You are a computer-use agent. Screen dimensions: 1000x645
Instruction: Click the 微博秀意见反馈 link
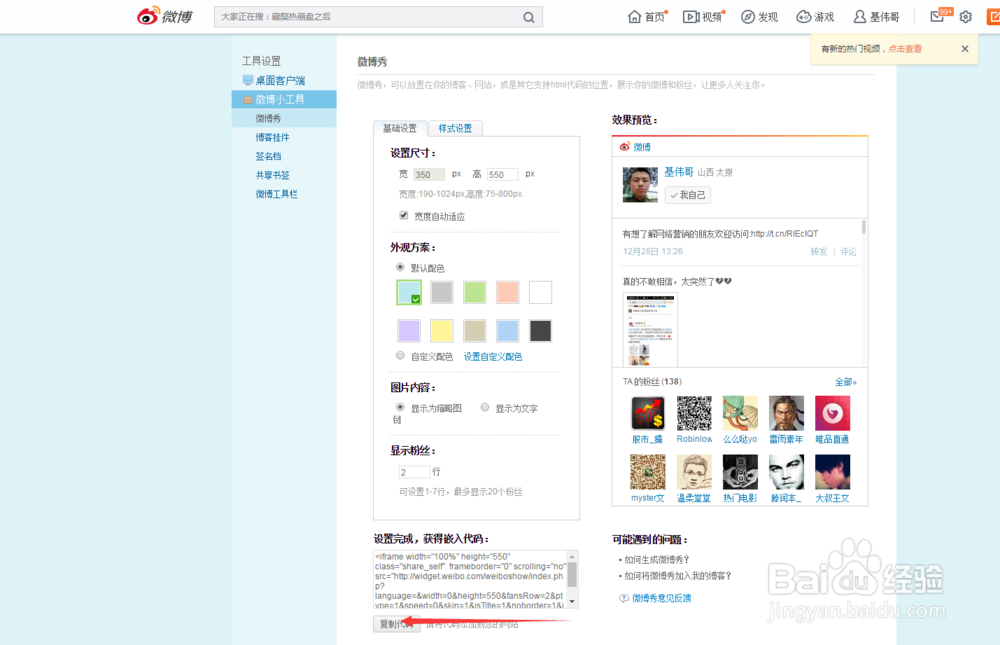(661, 598)
